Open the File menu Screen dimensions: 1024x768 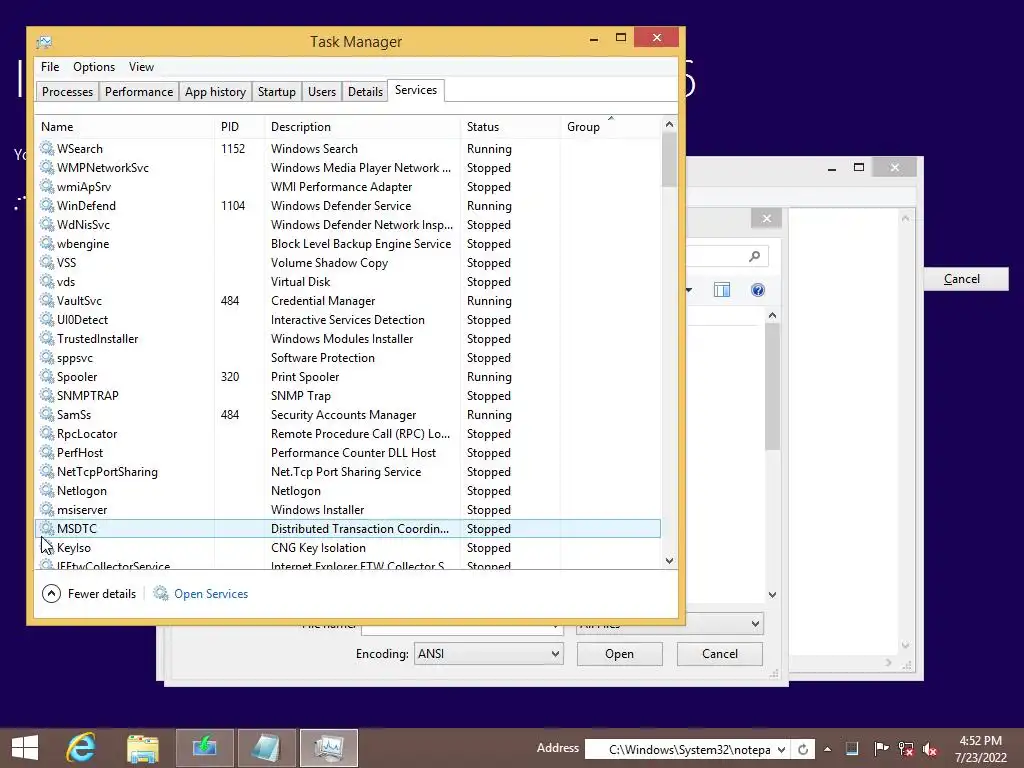[50, 67]
